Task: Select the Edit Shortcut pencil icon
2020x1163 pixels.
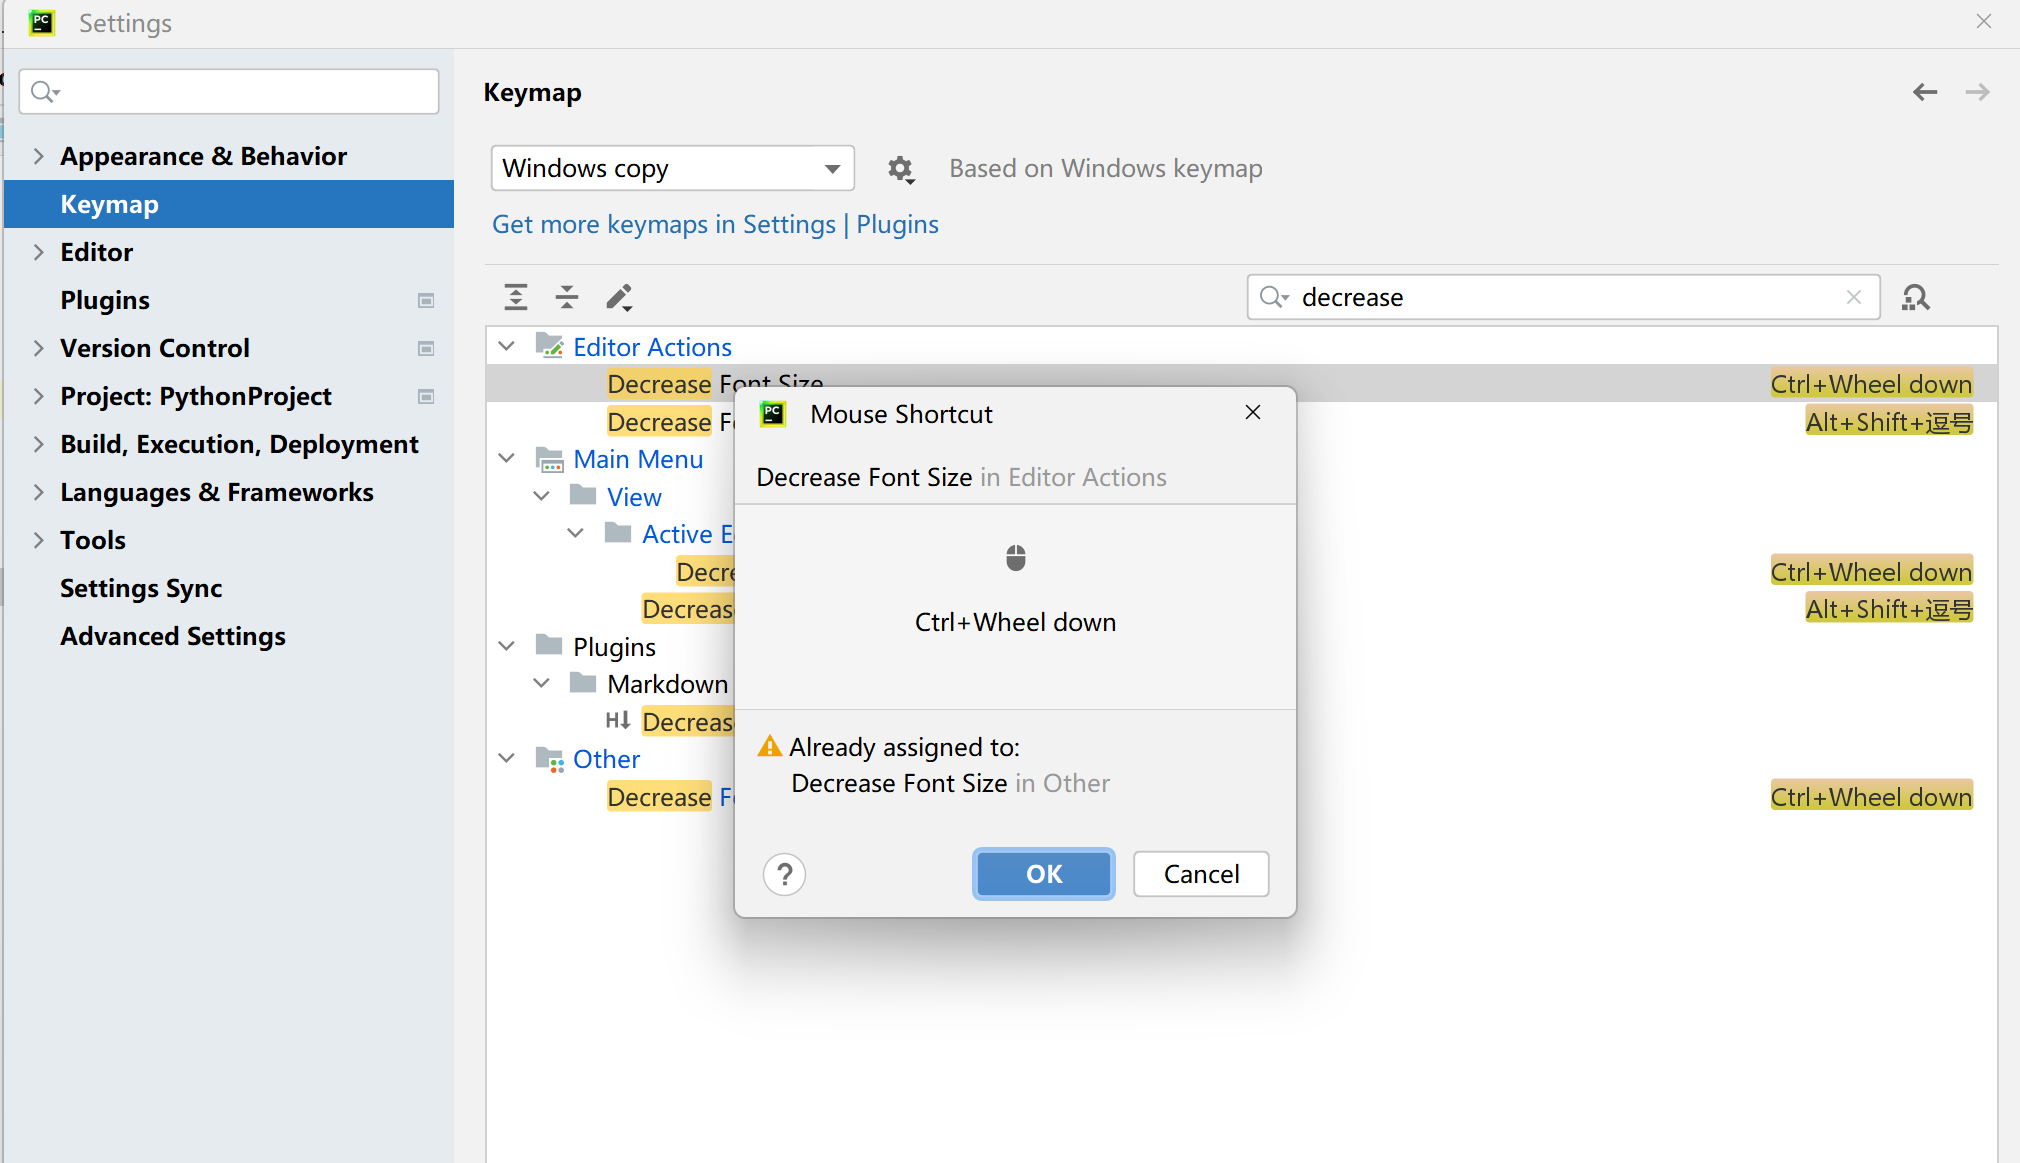Action: (x=618, y=297)
